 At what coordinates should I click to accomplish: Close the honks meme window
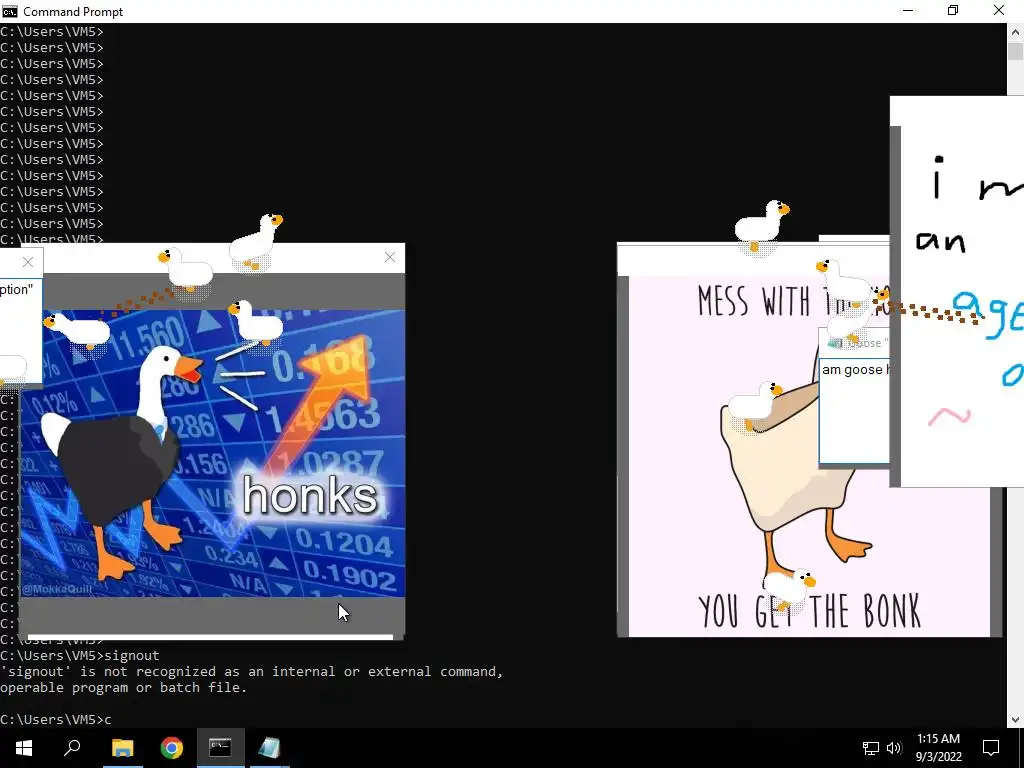point(390,257)
